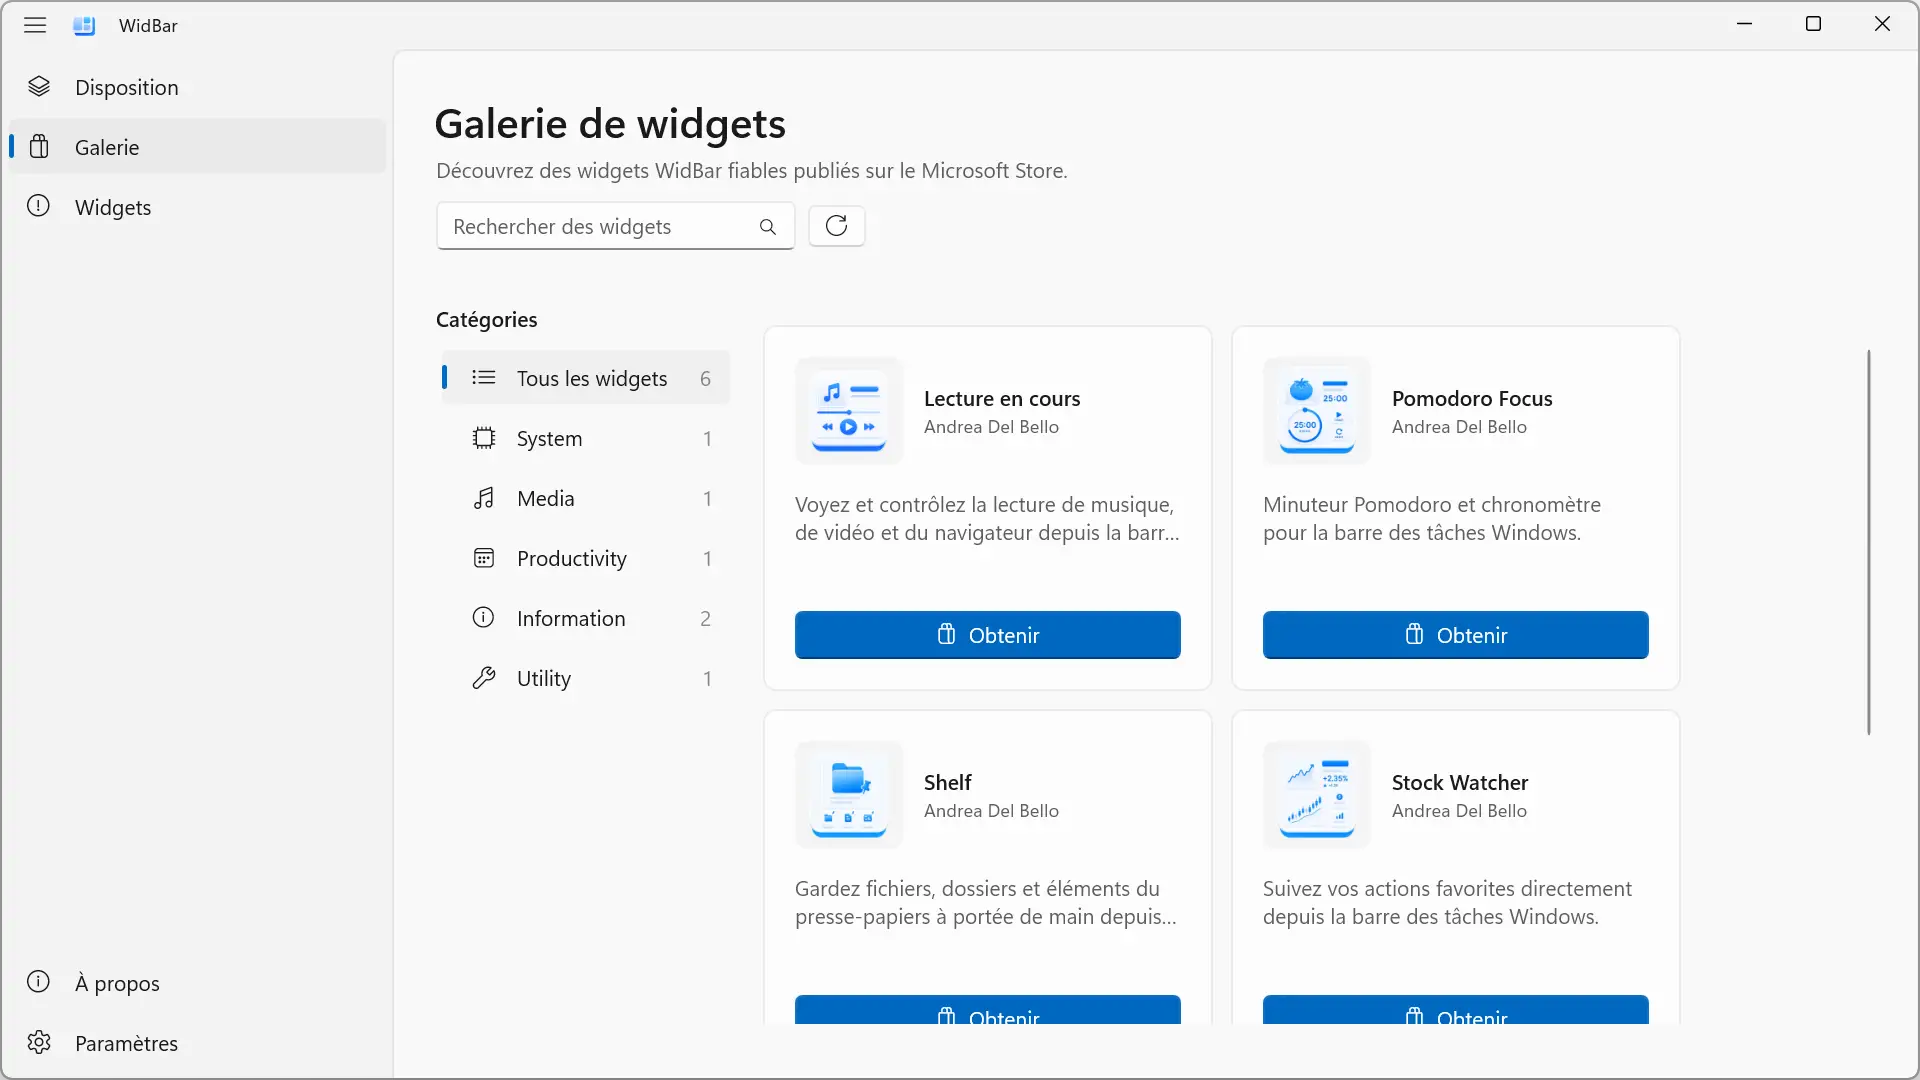Click the Widgets sidebar icon
The height and width of the screenshot is (1080, 1920).
38,206
